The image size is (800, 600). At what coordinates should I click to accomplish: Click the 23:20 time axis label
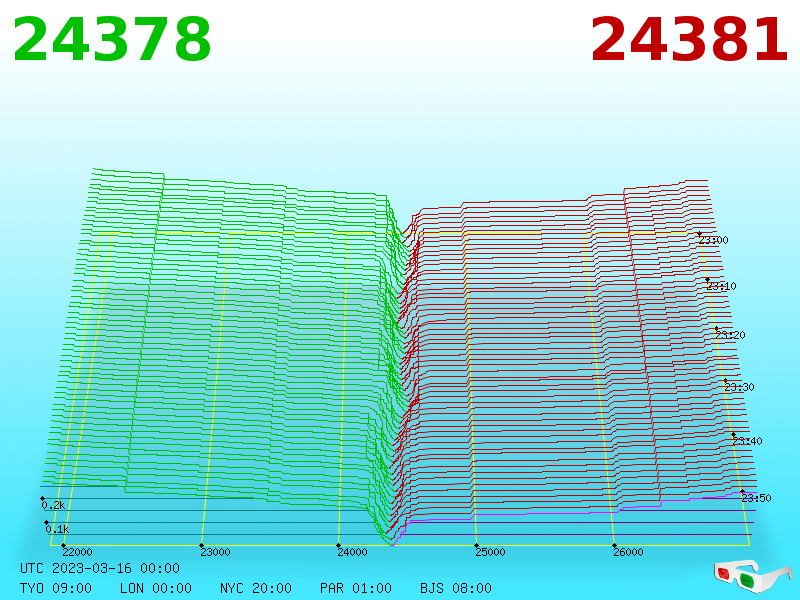(730, 335)
